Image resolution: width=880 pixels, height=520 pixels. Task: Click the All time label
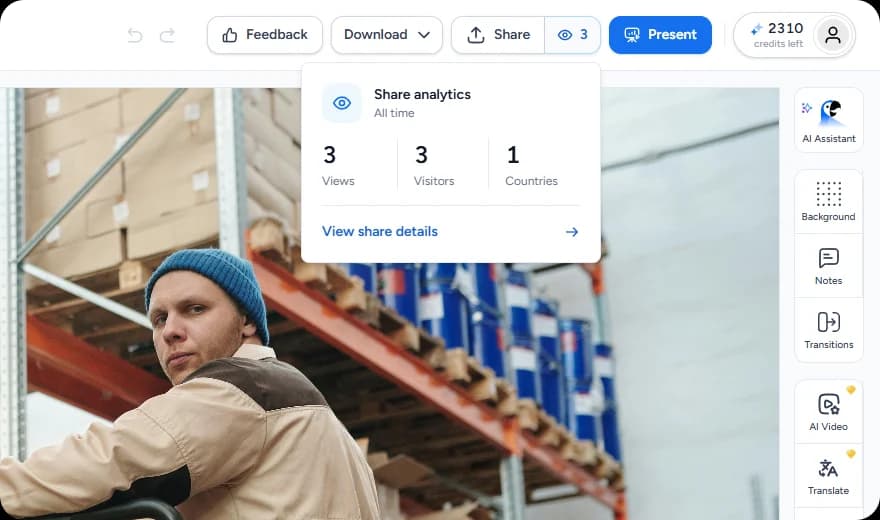(x=394, y=113)
